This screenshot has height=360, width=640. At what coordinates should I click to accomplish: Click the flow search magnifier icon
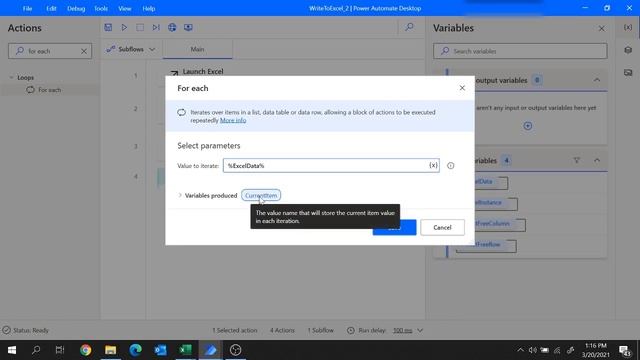[x=409, y=27]
